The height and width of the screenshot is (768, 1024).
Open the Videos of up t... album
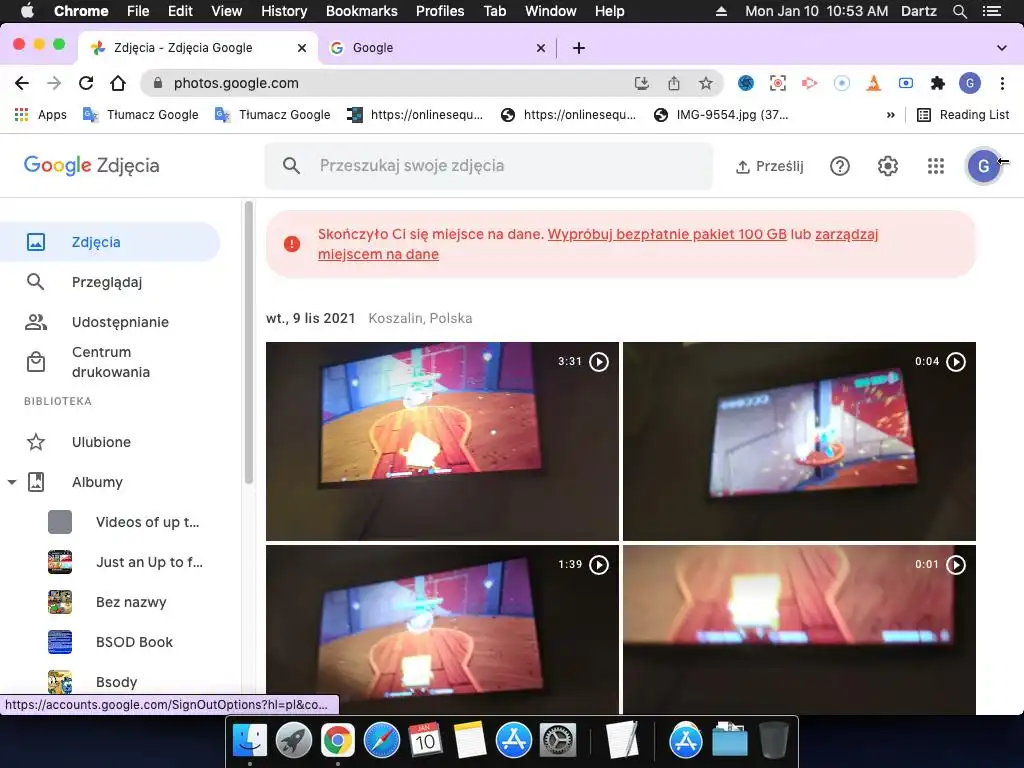(124, 522)
